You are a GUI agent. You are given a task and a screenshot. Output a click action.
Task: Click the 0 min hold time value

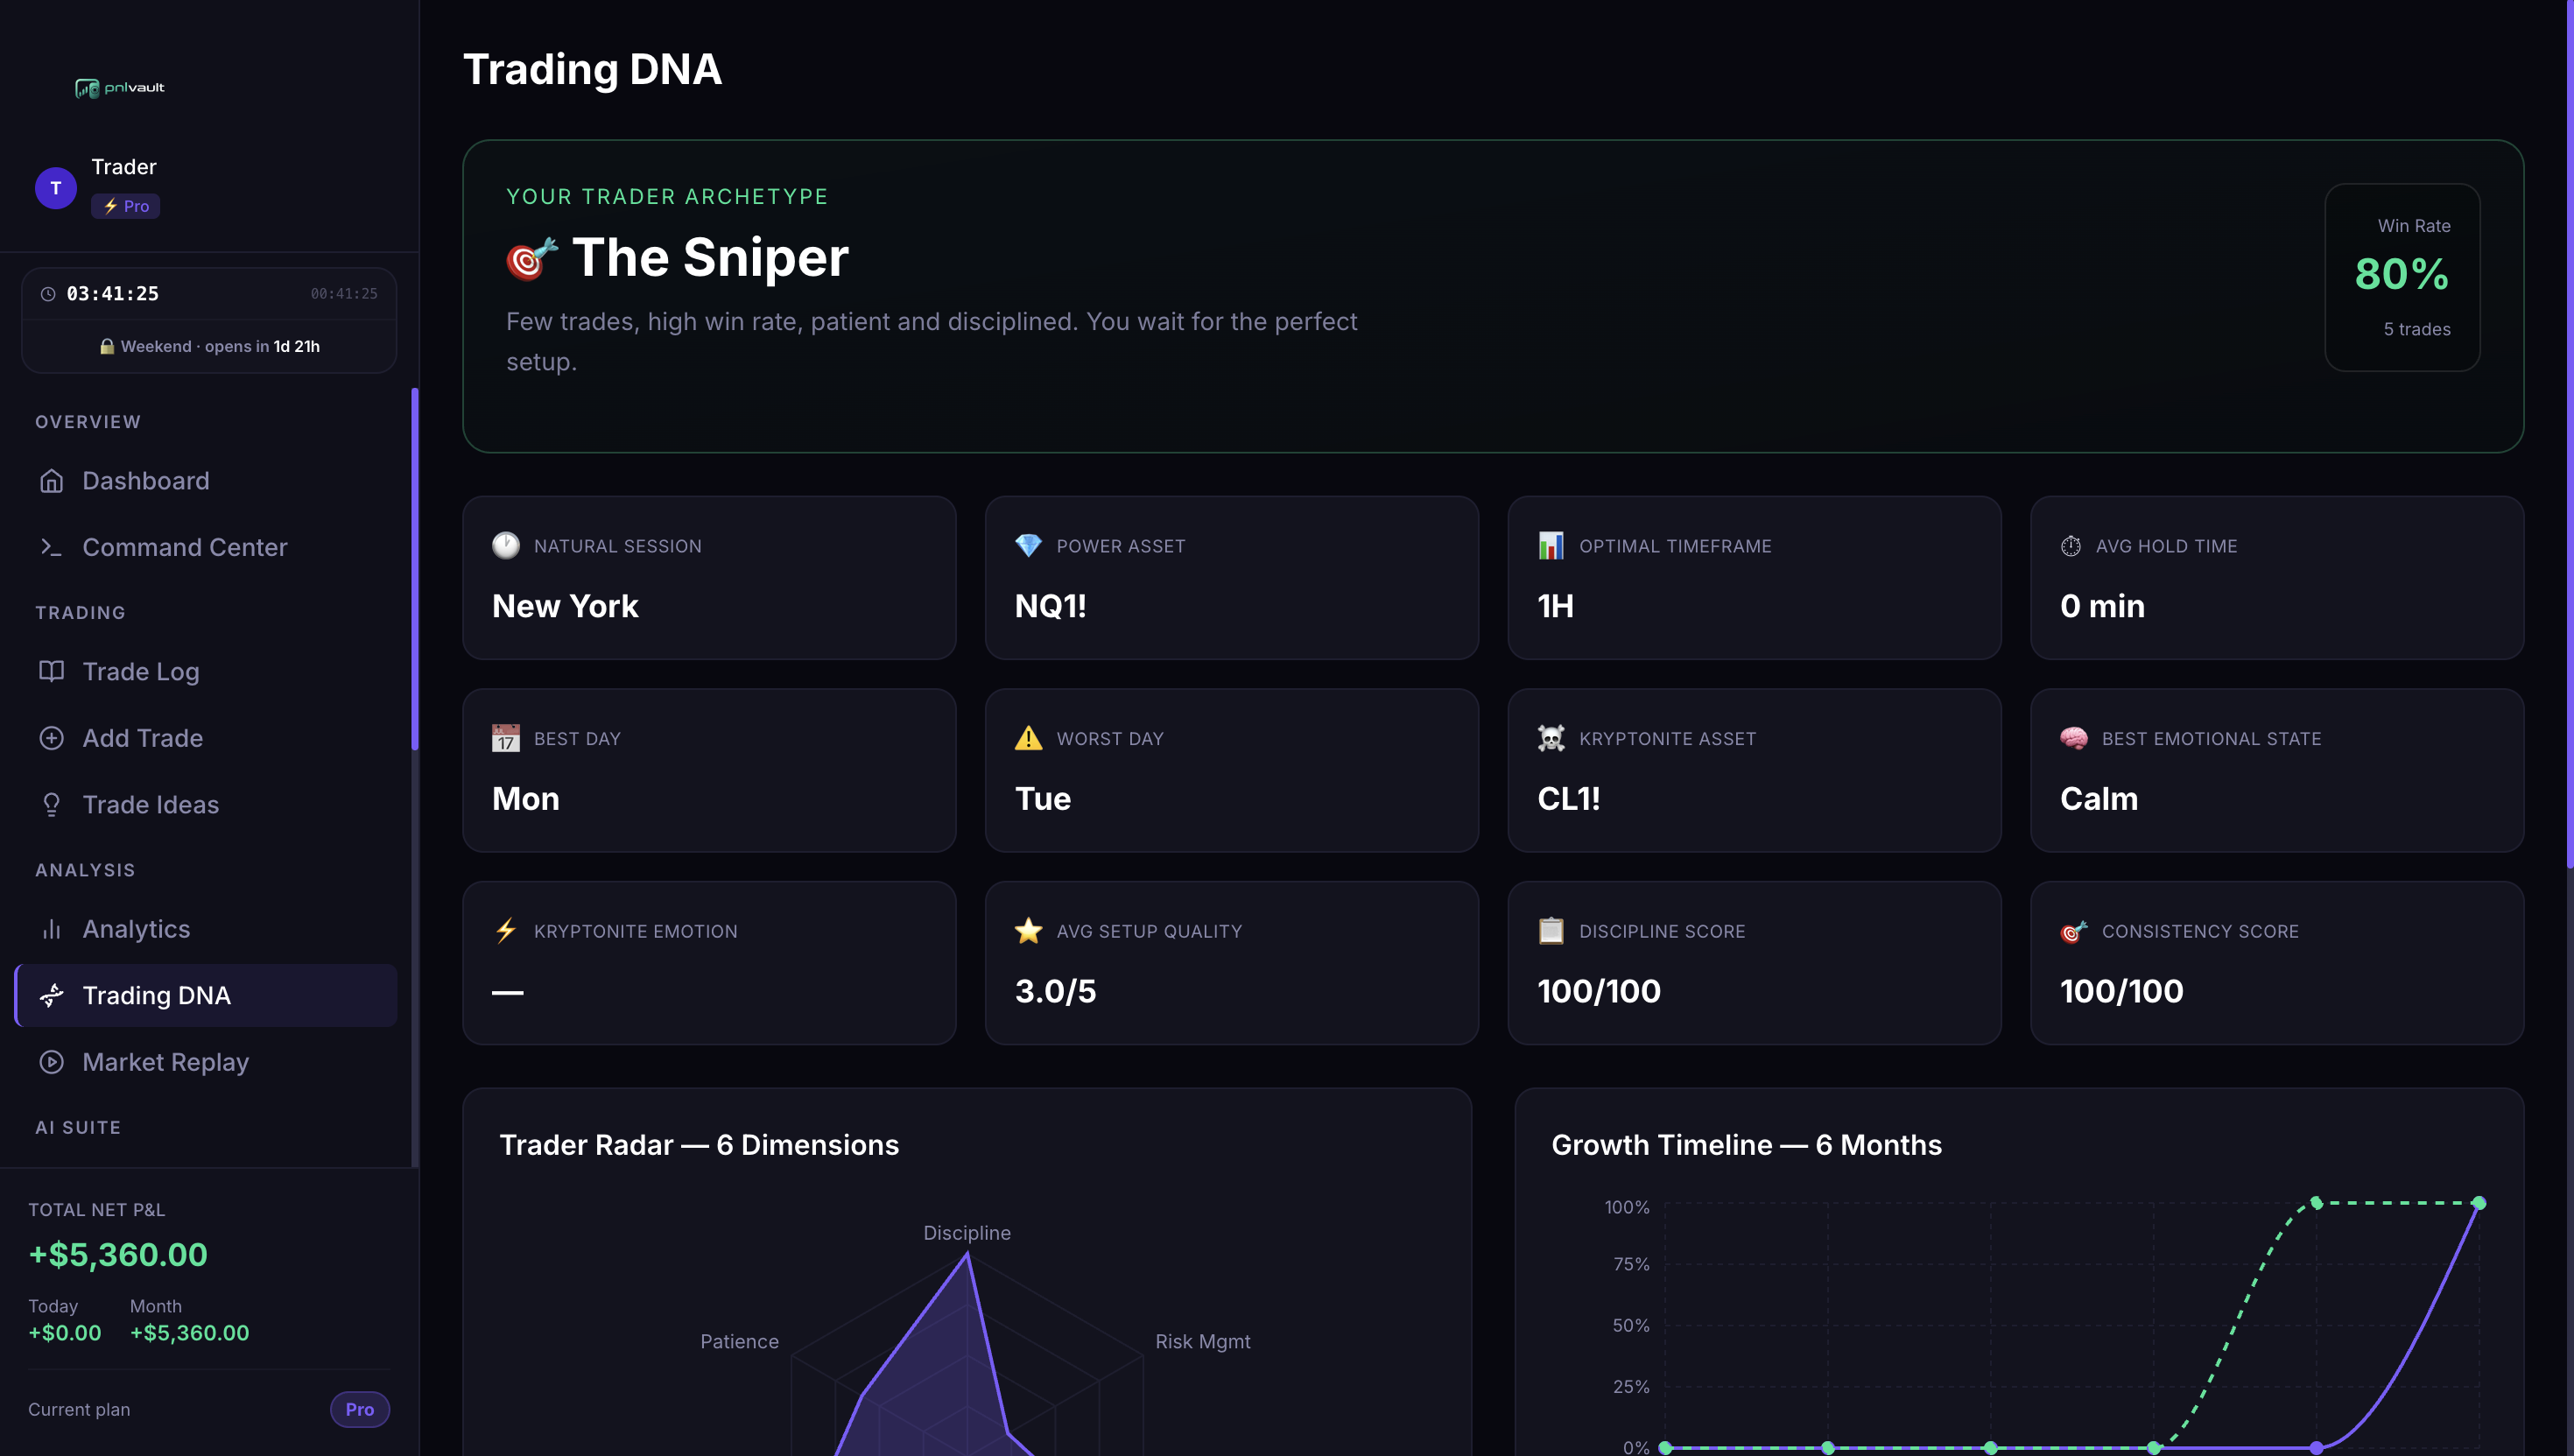click(2102, 606)
